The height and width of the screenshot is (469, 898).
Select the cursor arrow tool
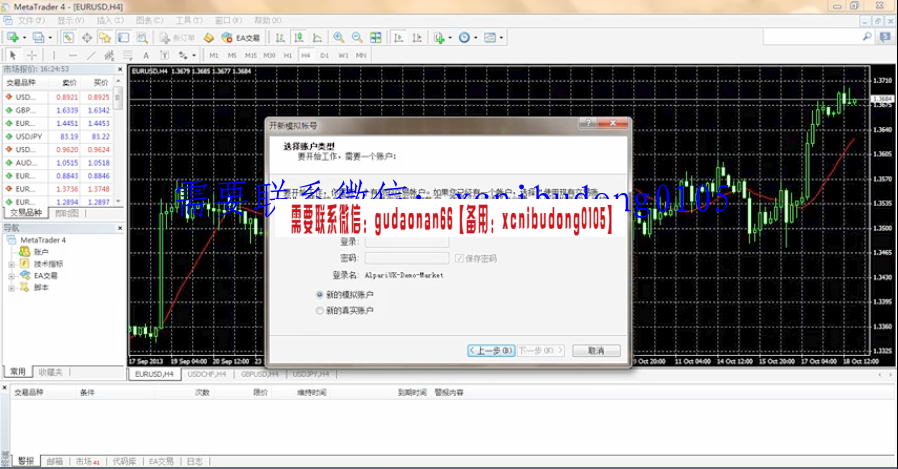pos(13,56)
